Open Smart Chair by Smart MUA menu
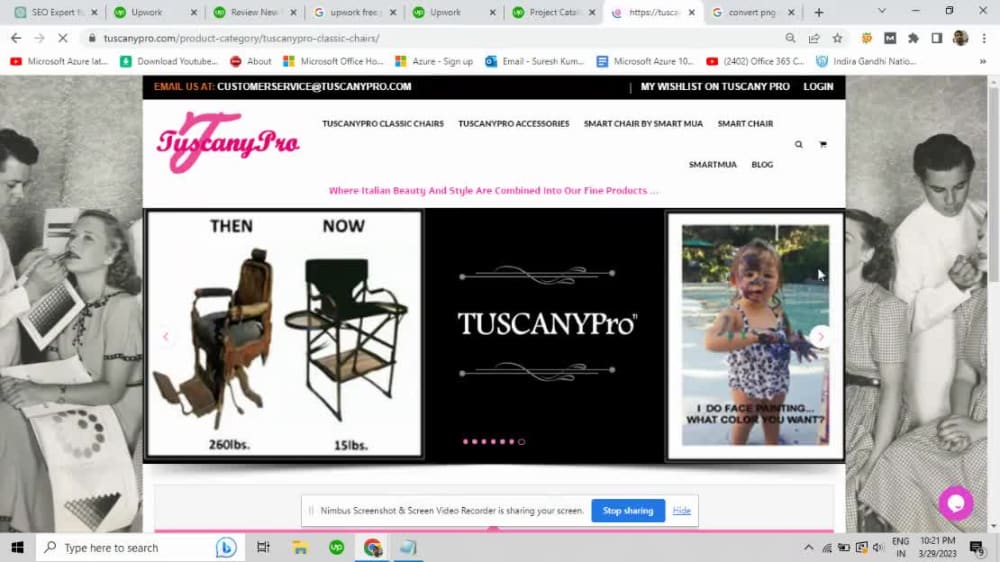The image size is (1000, 562). (x=643, y=124)
